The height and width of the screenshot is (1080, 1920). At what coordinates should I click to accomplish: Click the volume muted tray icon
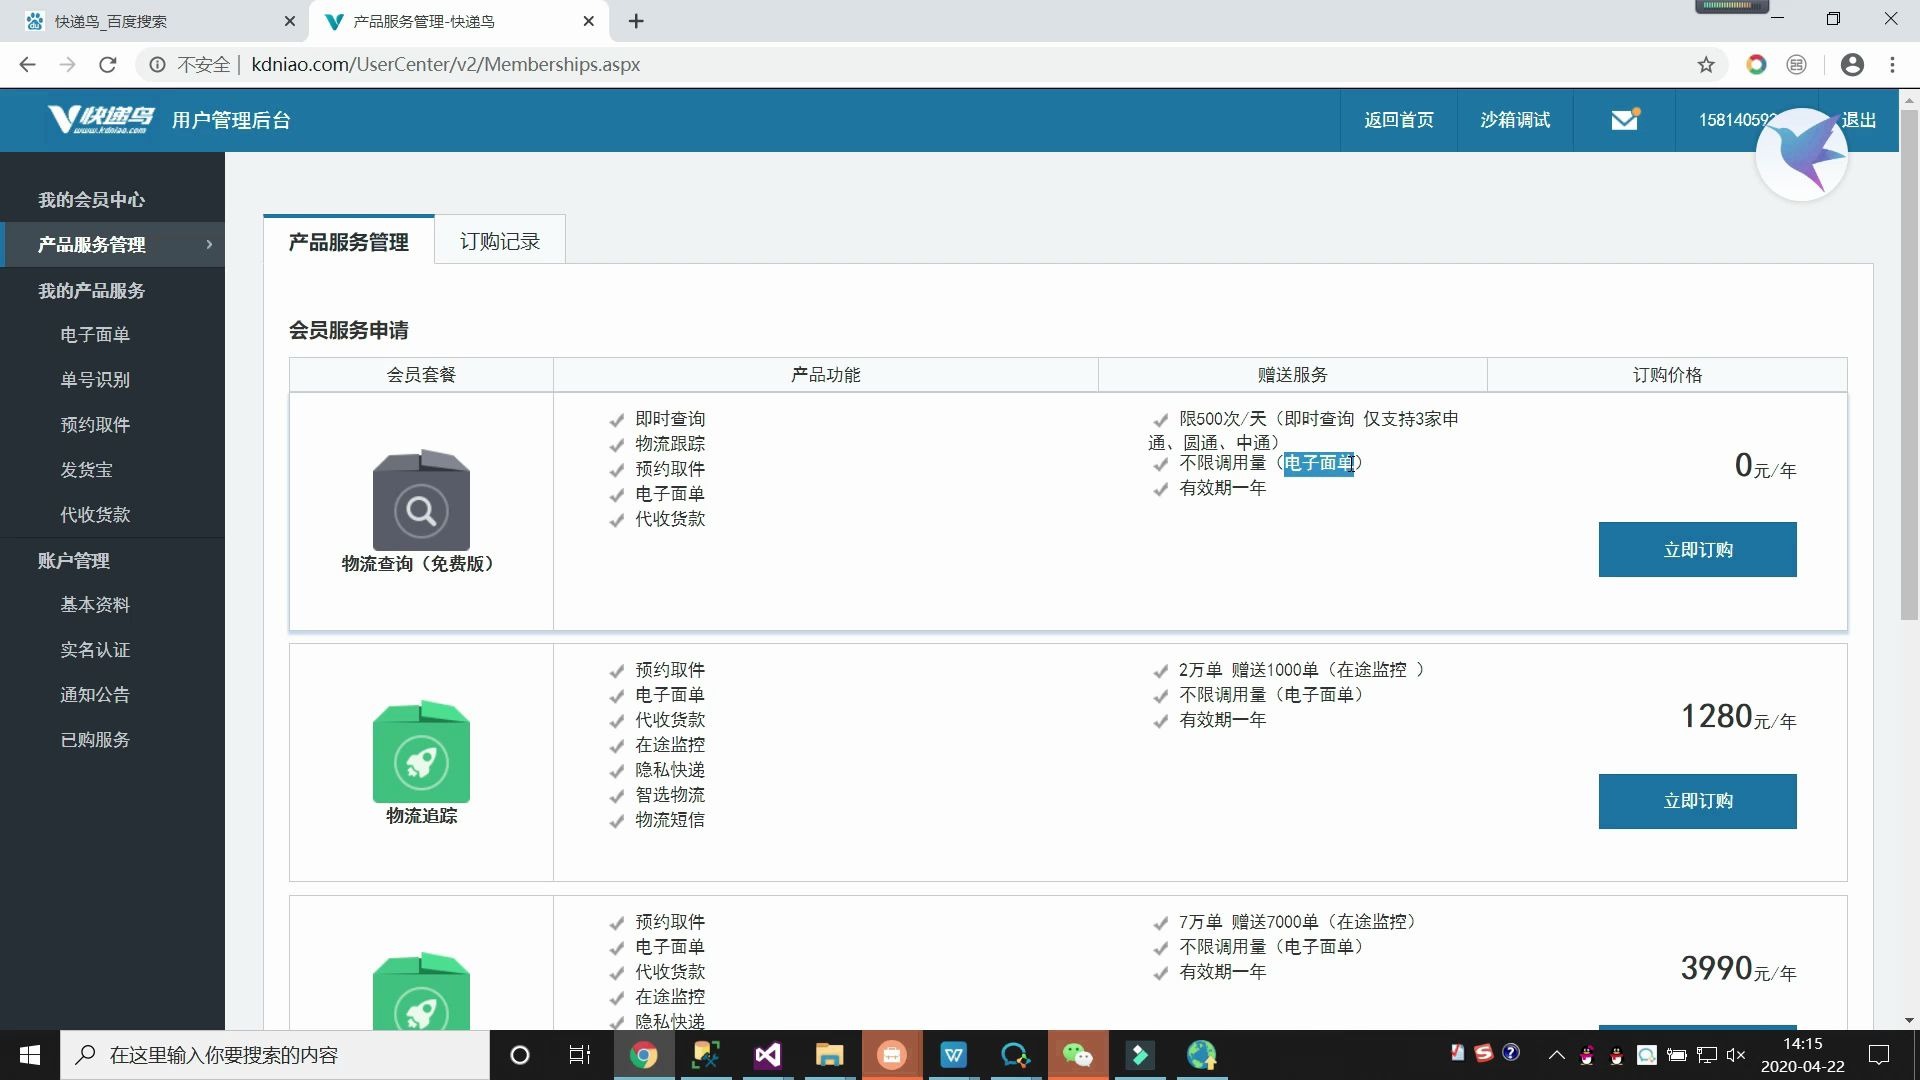(1736, 1055)
